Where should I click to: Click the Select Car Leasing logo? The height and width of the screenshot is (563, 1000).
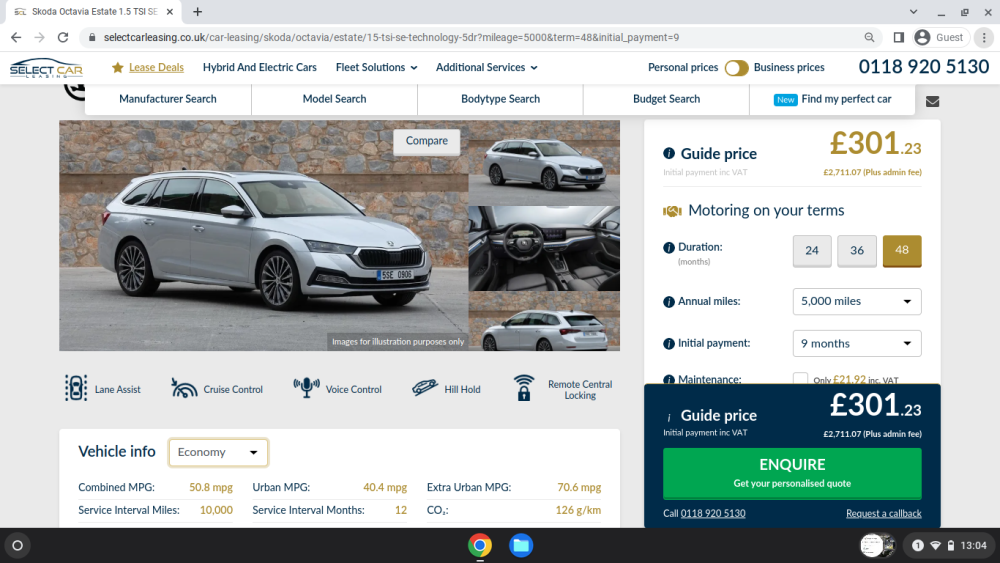click(46, 68)
